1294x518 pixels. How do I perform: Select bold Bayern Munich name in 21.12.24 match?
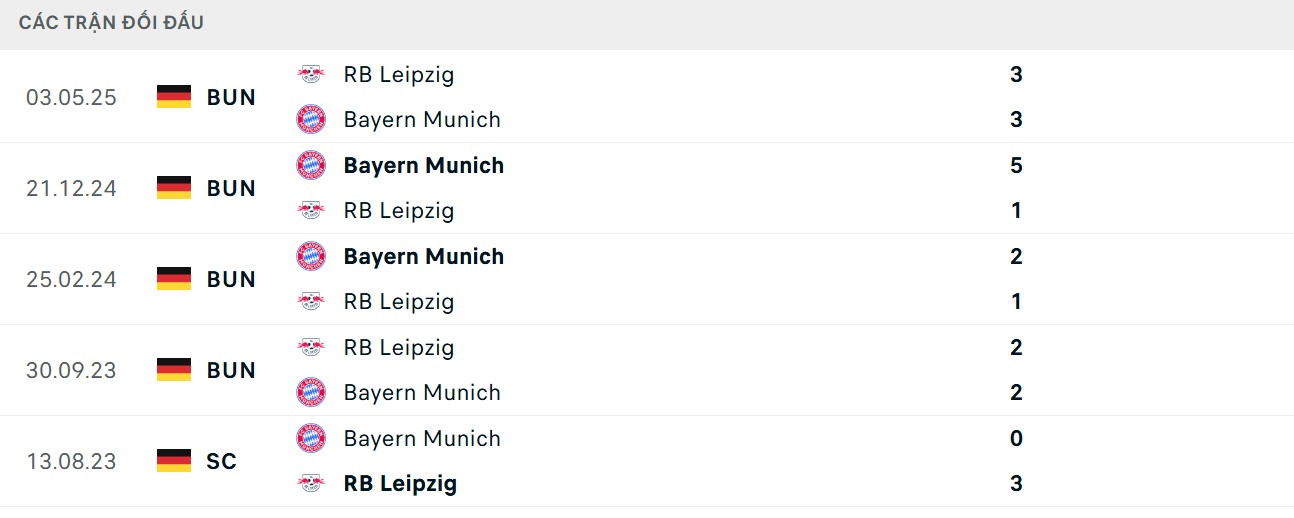pyautogui.click(x=423, y=165)
